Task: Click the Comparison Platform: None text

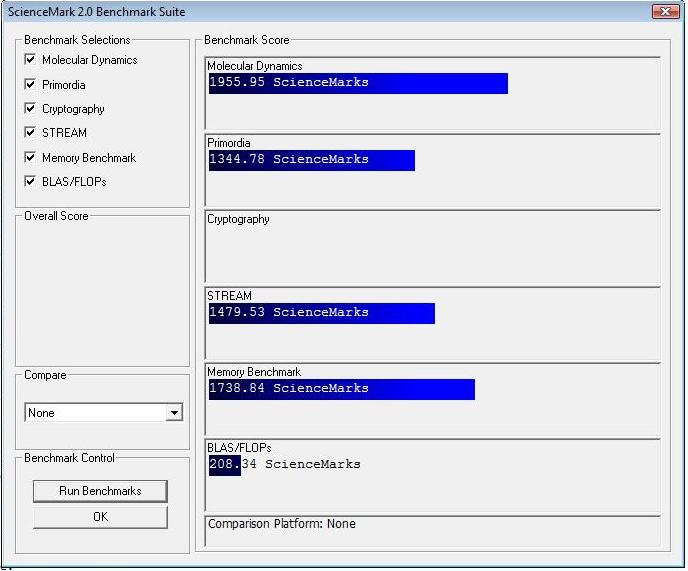Action: [x=281, y=524]
